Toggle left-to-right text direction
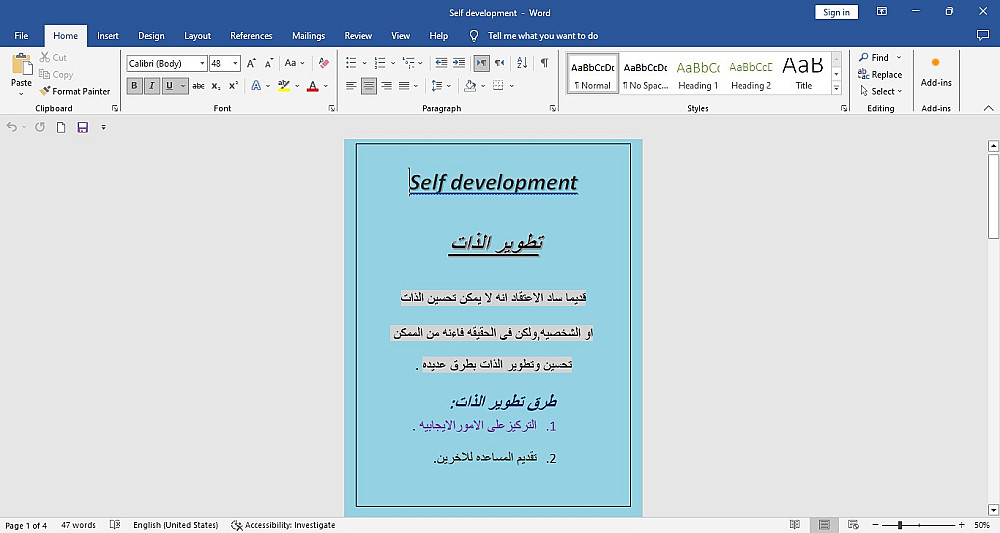 click(482, 63)
